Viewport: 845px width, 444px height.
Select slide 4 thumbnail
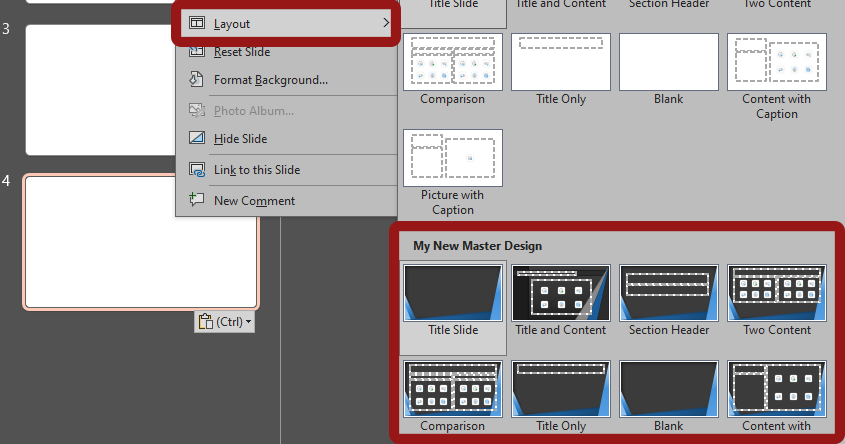pyautogui.click(x=141, y=241)
